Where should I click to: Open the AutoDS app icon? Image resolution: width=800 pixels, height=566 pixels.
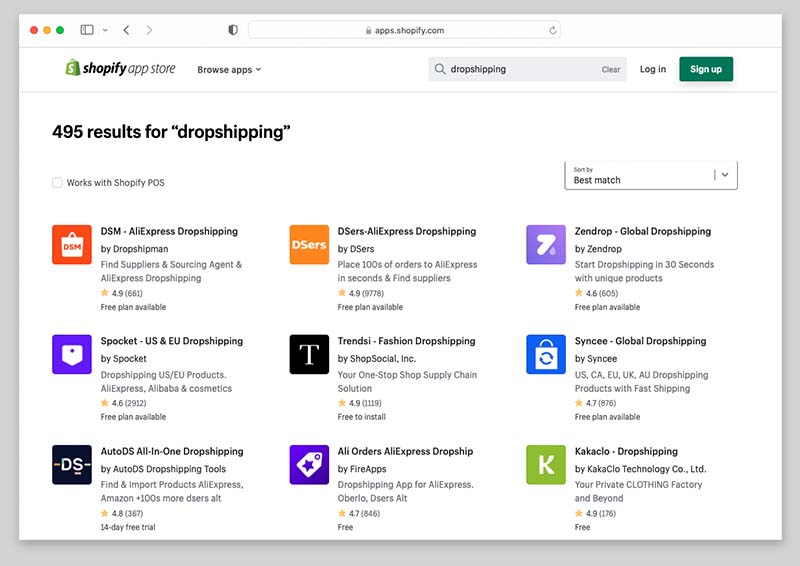(x=72, y=464)
